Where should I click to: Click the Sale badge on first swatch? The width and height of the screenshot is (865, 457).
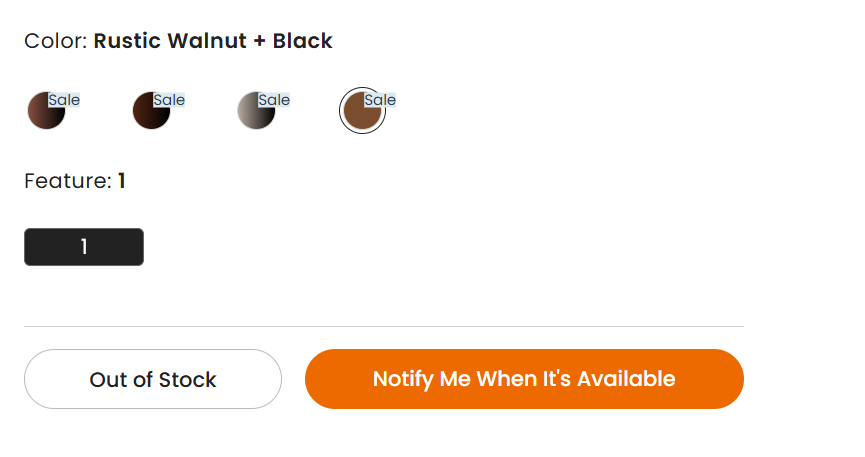coord(64,100)
